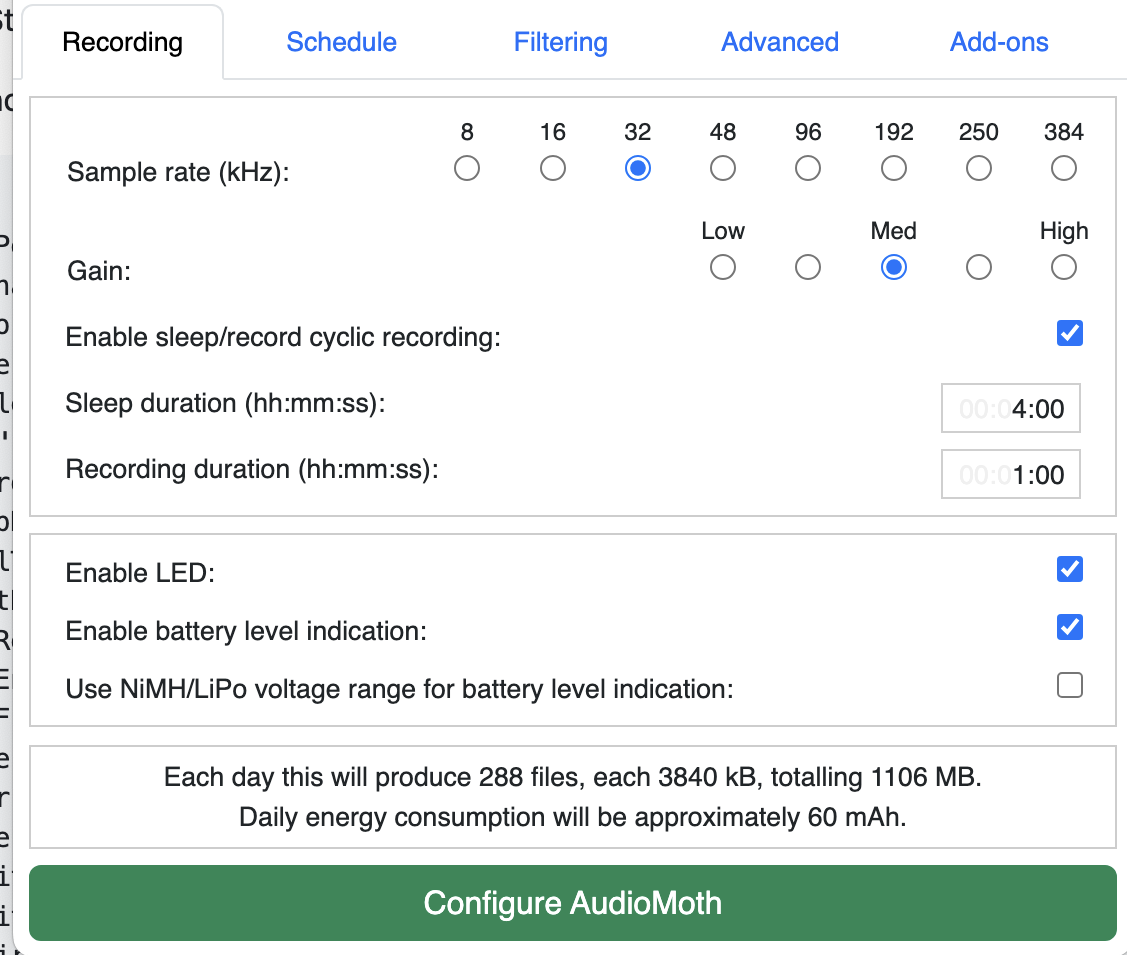This screenshot has width=1127, height=955.
Task: Select Med gain radio button
Action: (893, 267)
